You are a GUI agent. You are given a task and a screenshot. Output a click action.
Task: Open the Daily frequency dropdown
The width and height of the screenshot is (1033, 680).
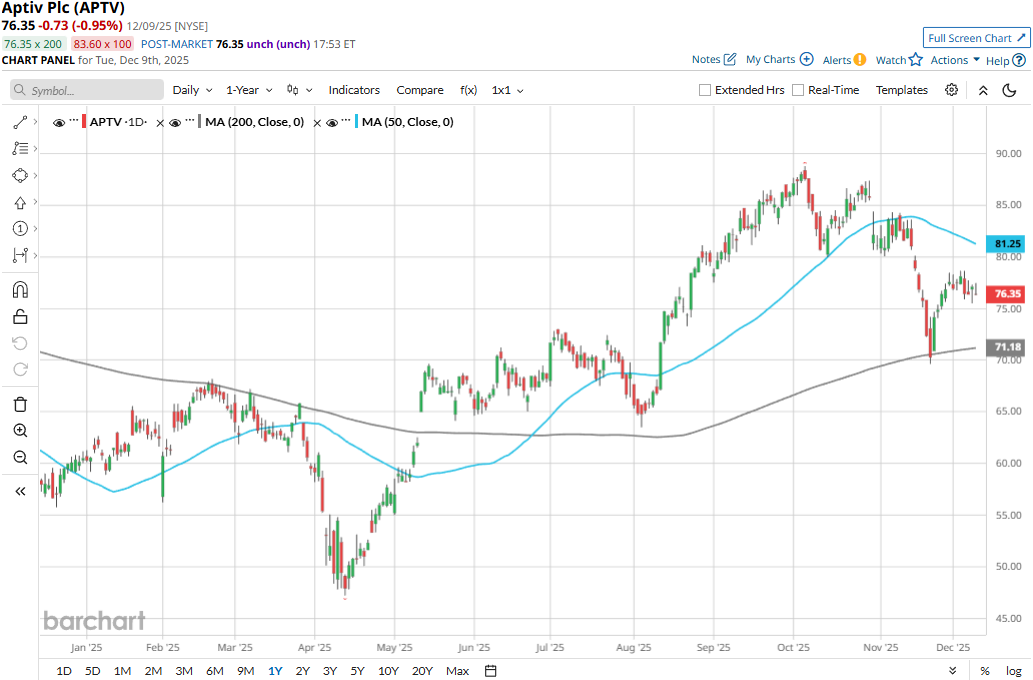(x=192, y=90)
